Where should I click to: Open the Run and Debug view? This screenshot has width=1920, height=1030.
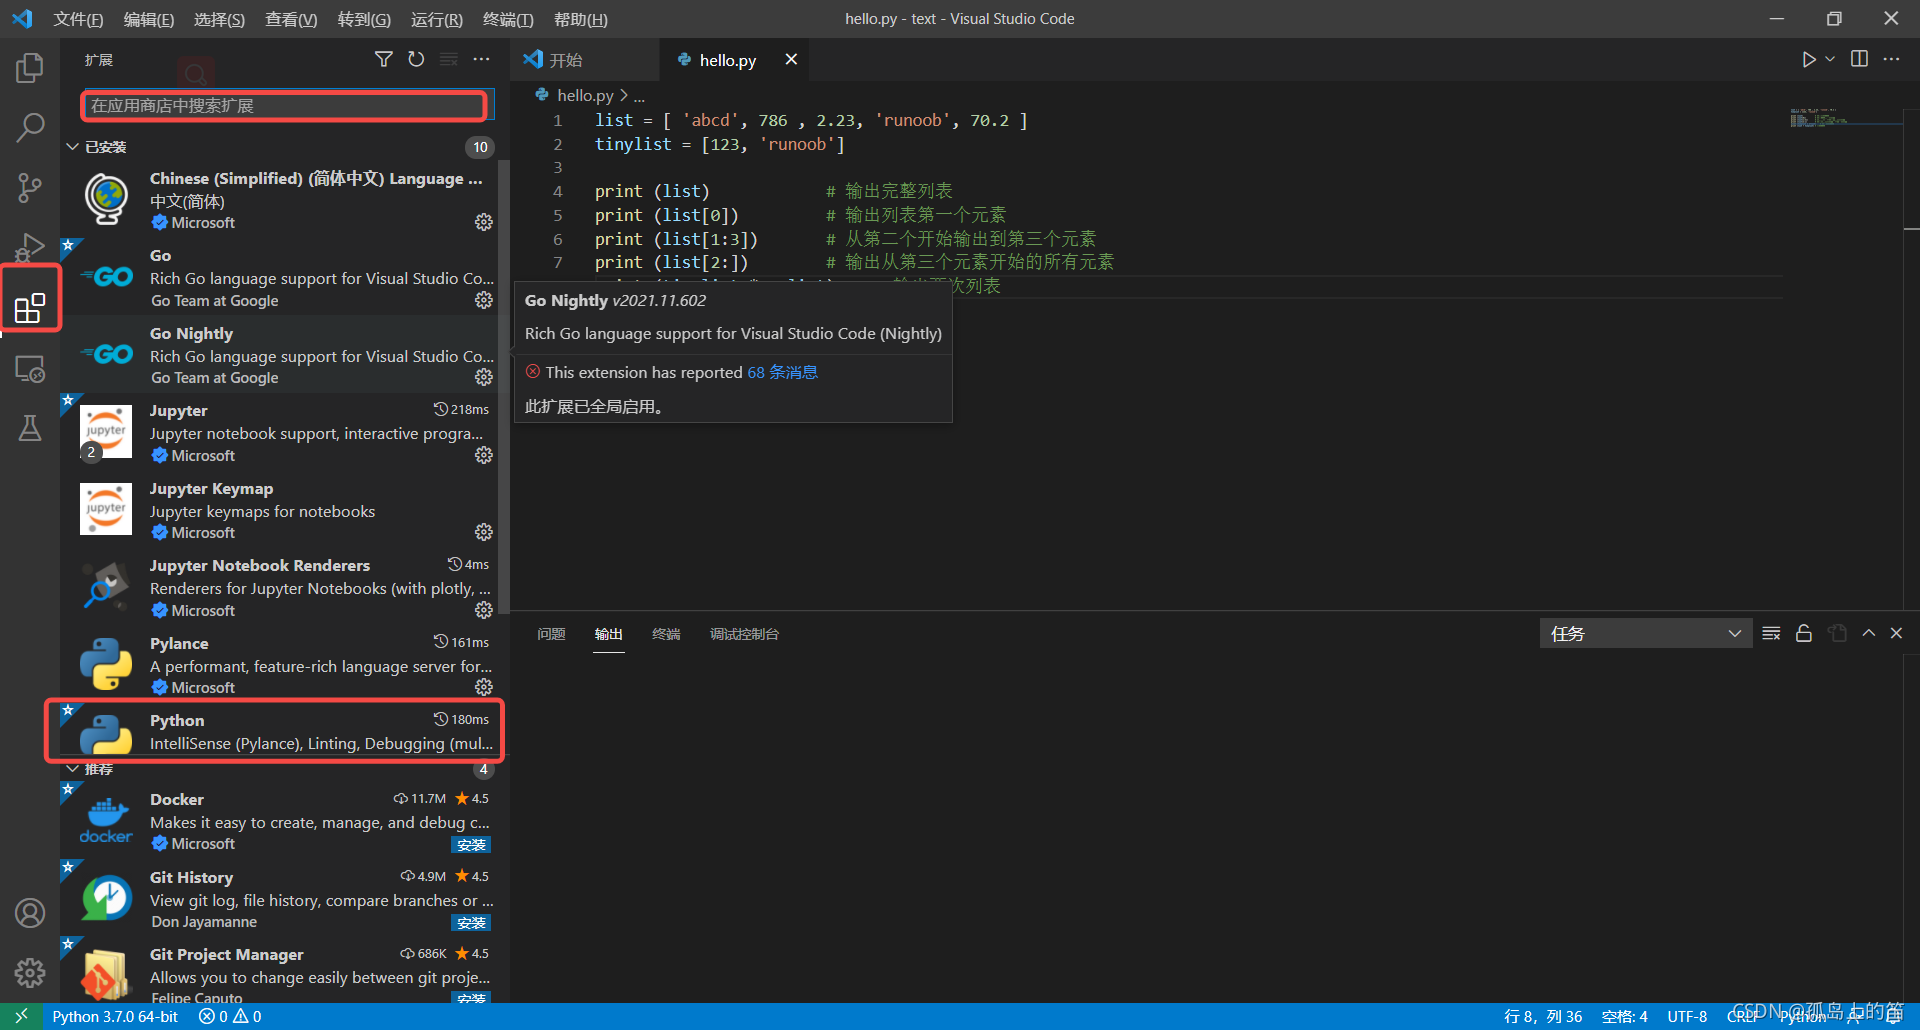coord(30,246)
